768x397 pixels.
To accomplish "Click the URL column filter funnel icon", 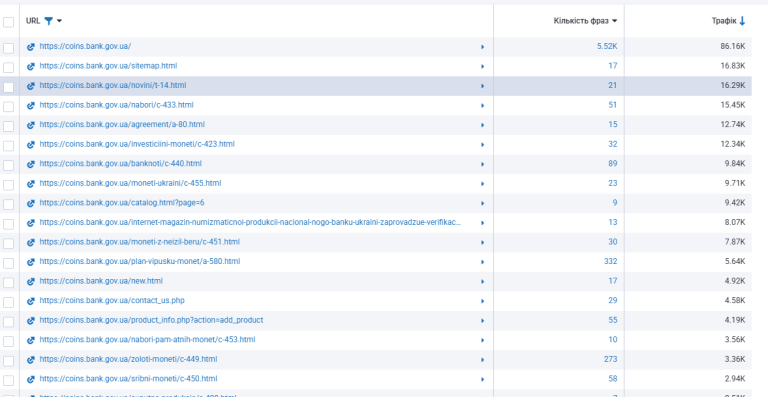I will click(48, 21).
